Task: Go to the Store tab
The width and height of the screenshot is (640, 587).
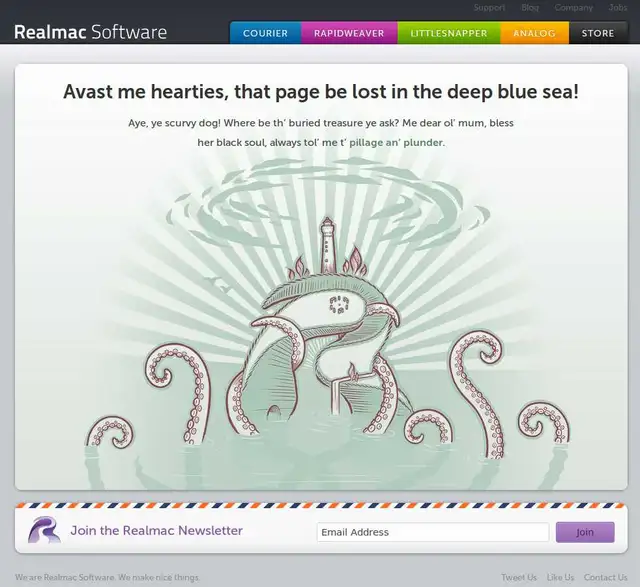Action: pyautogui.click(x=598, y=33)
